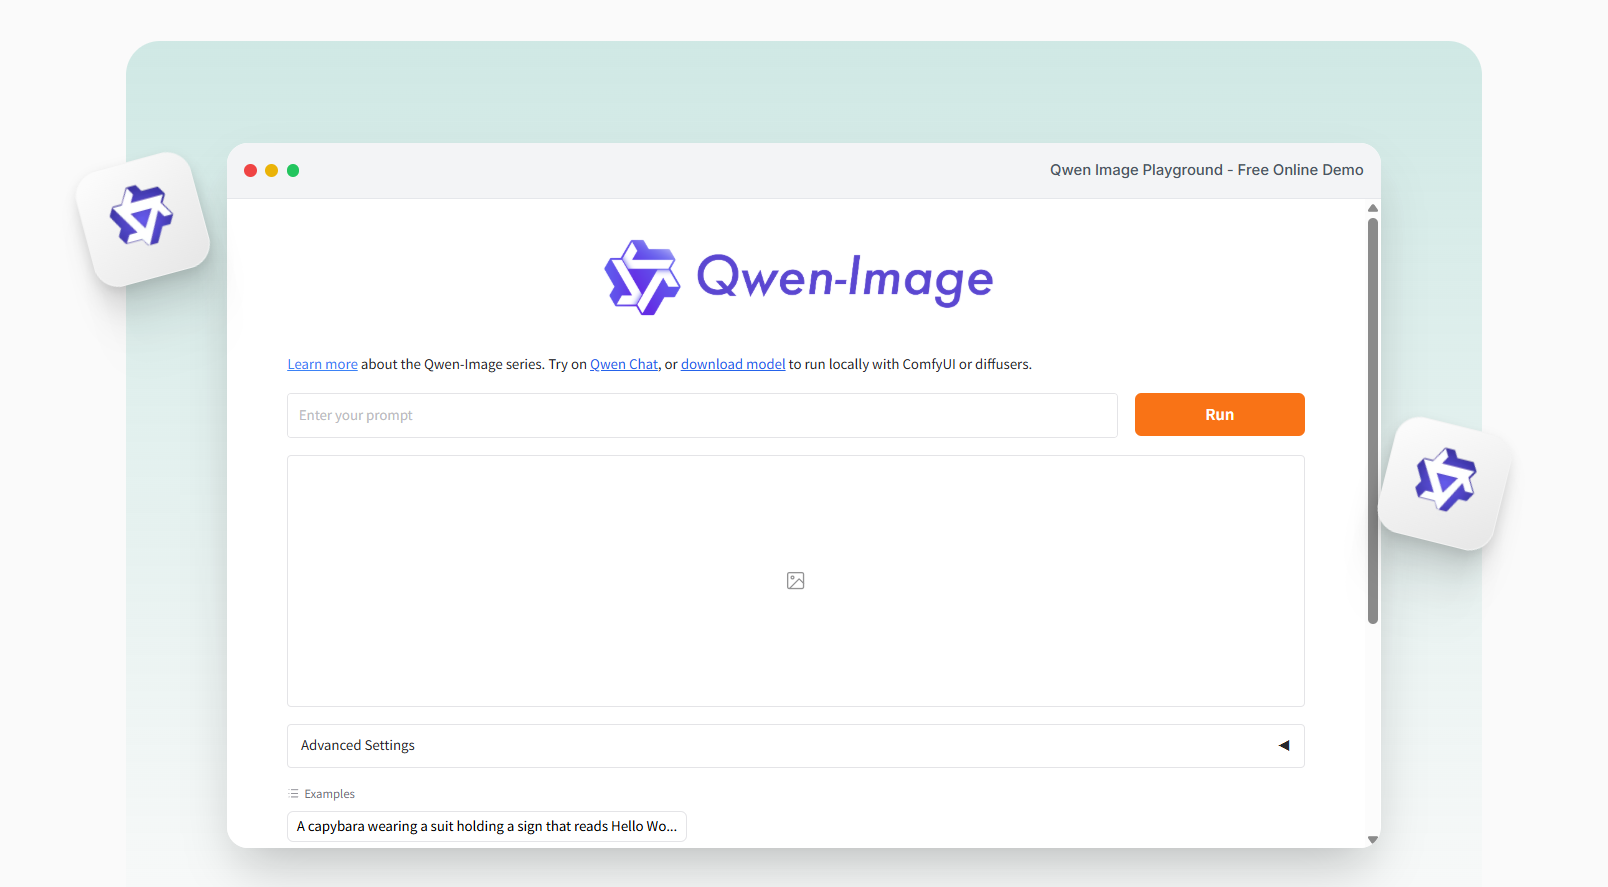Click the floating Qwen logo tile at upper left
This screenshot has height=887, width=1608.
(142, 219)
